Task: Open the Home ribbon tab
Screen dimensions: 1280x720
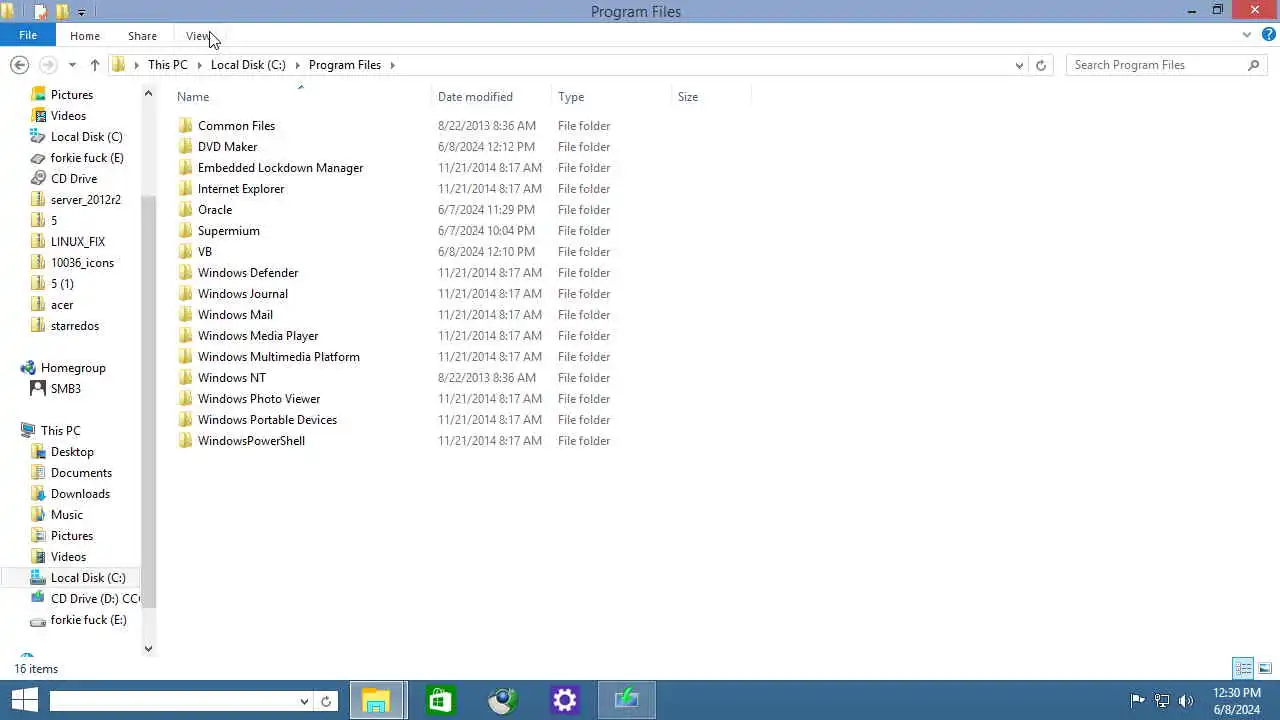Action: tap(85, 36)
